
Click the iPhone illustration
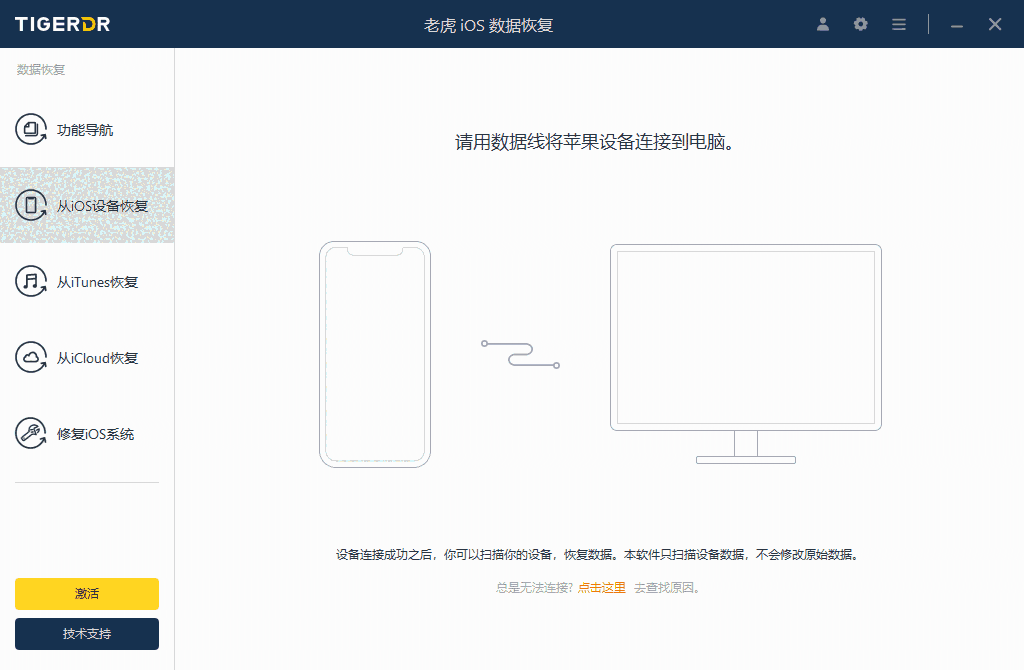pyautogui.click(x=375, y=355)
